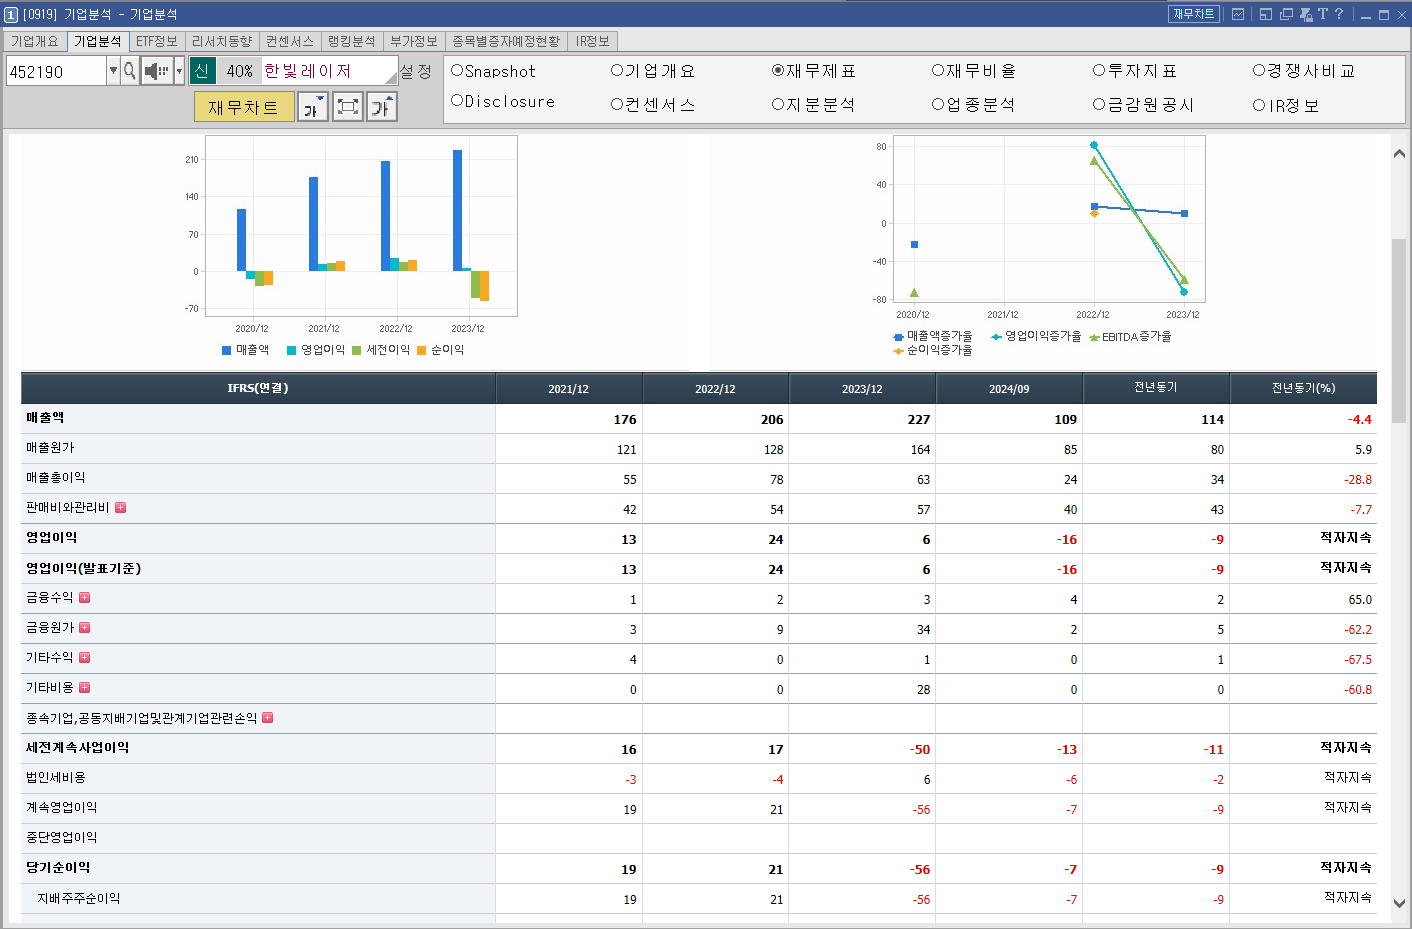Image resolution: width=1412 pixels, height=929 pixels.
Task: Click the decrease font size icon
Action: (x=313, y=106)
